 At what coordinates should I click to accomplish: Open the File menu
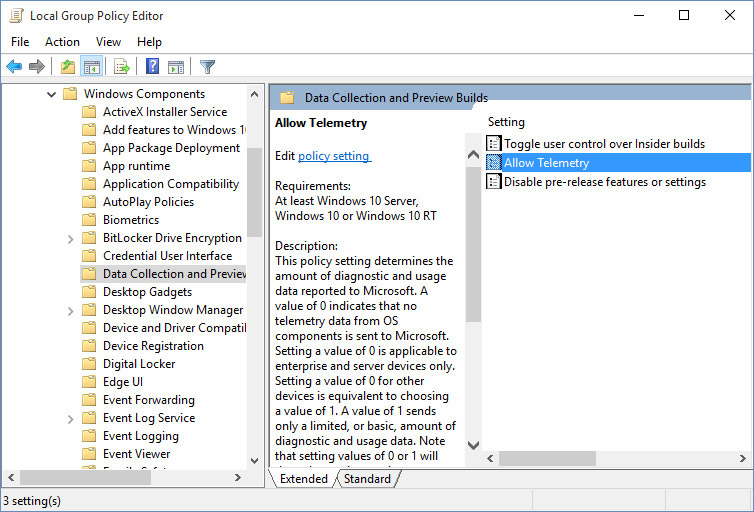click(x=20, y=42)
